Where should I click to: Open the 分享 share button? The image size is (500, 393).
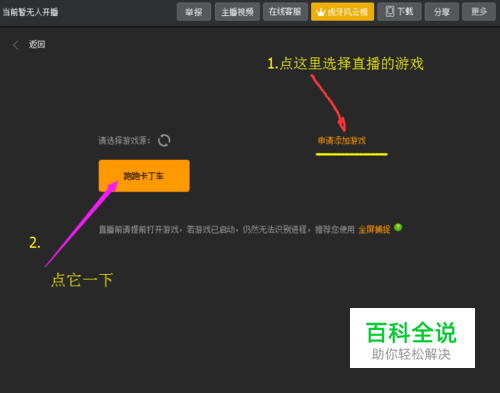coord(442,12)
